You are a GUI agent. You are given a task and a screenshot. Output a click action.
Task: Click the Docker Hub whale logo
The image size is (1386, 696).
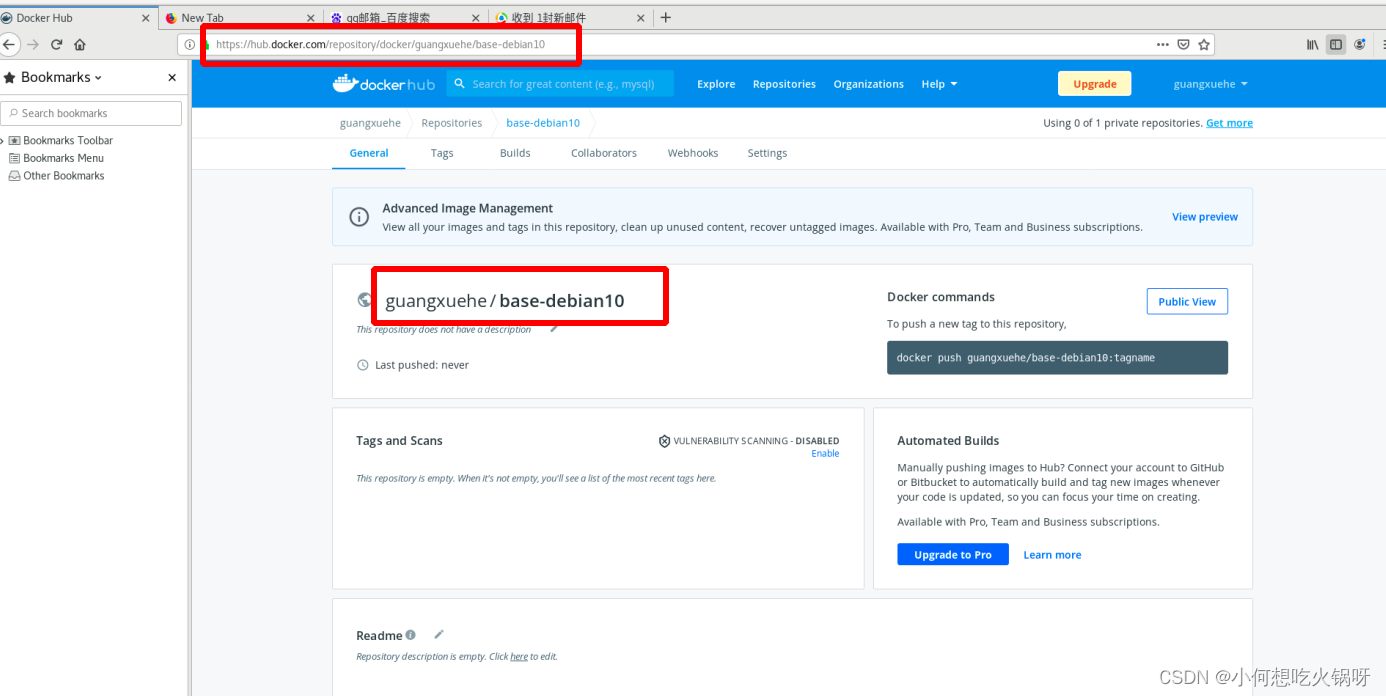[384, 84]
